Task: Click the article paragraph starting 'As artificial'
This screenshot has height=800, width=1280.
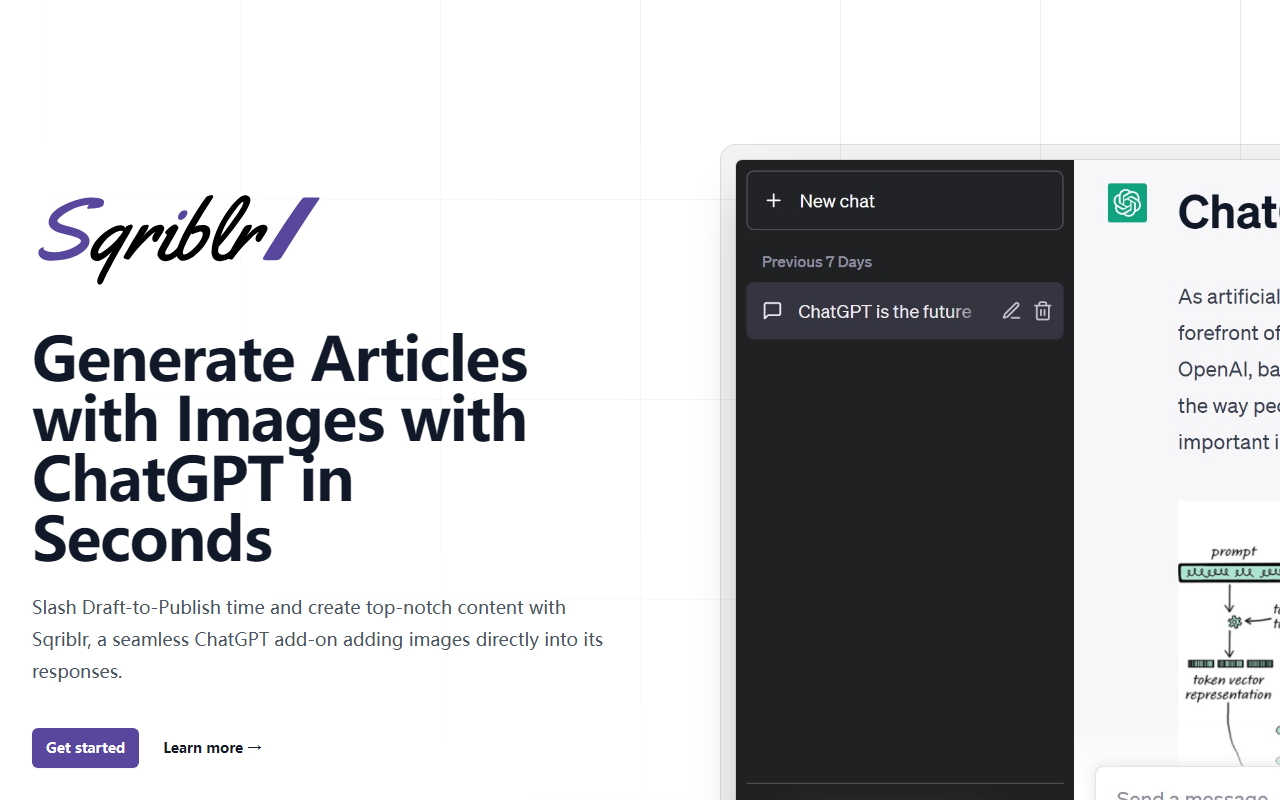Action: pyautogui.click(x=1229, y=369)
